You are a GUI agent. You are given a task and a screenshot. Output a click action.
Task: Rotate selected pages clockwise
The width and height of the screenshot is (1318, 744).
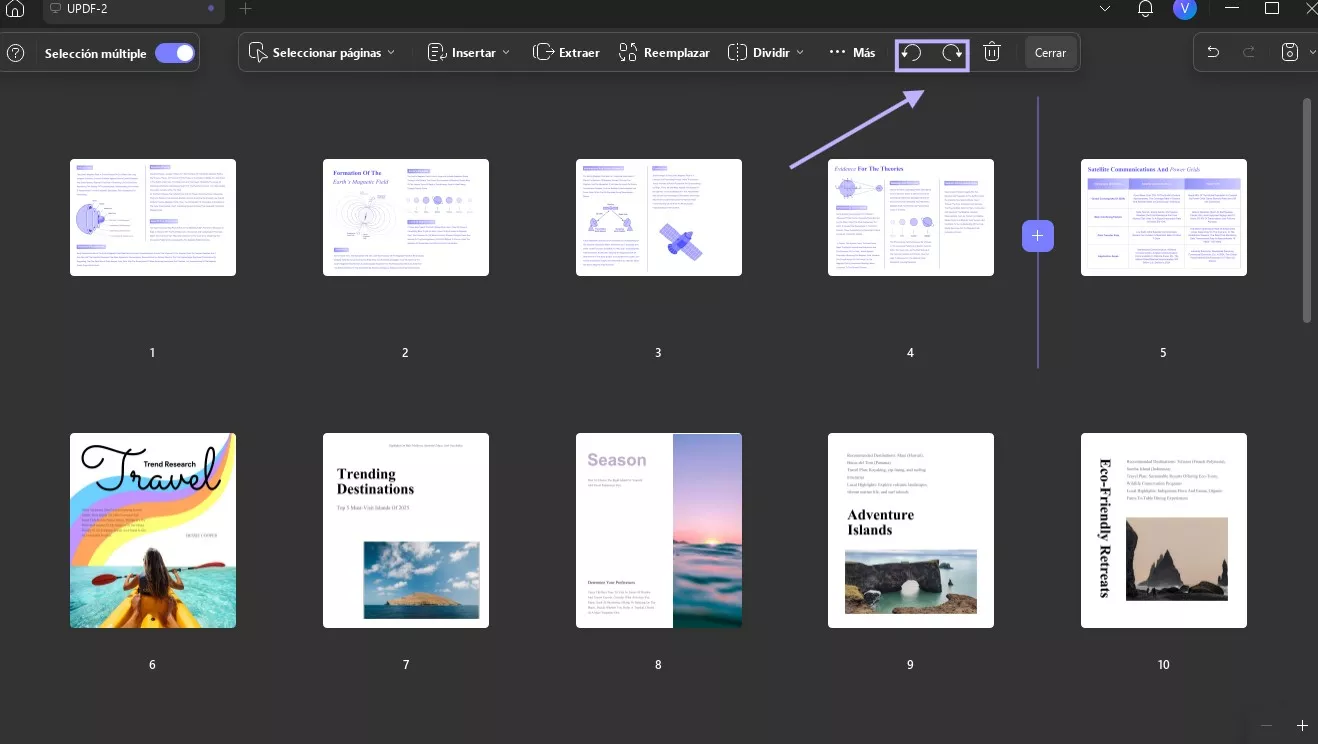(952, 53)
